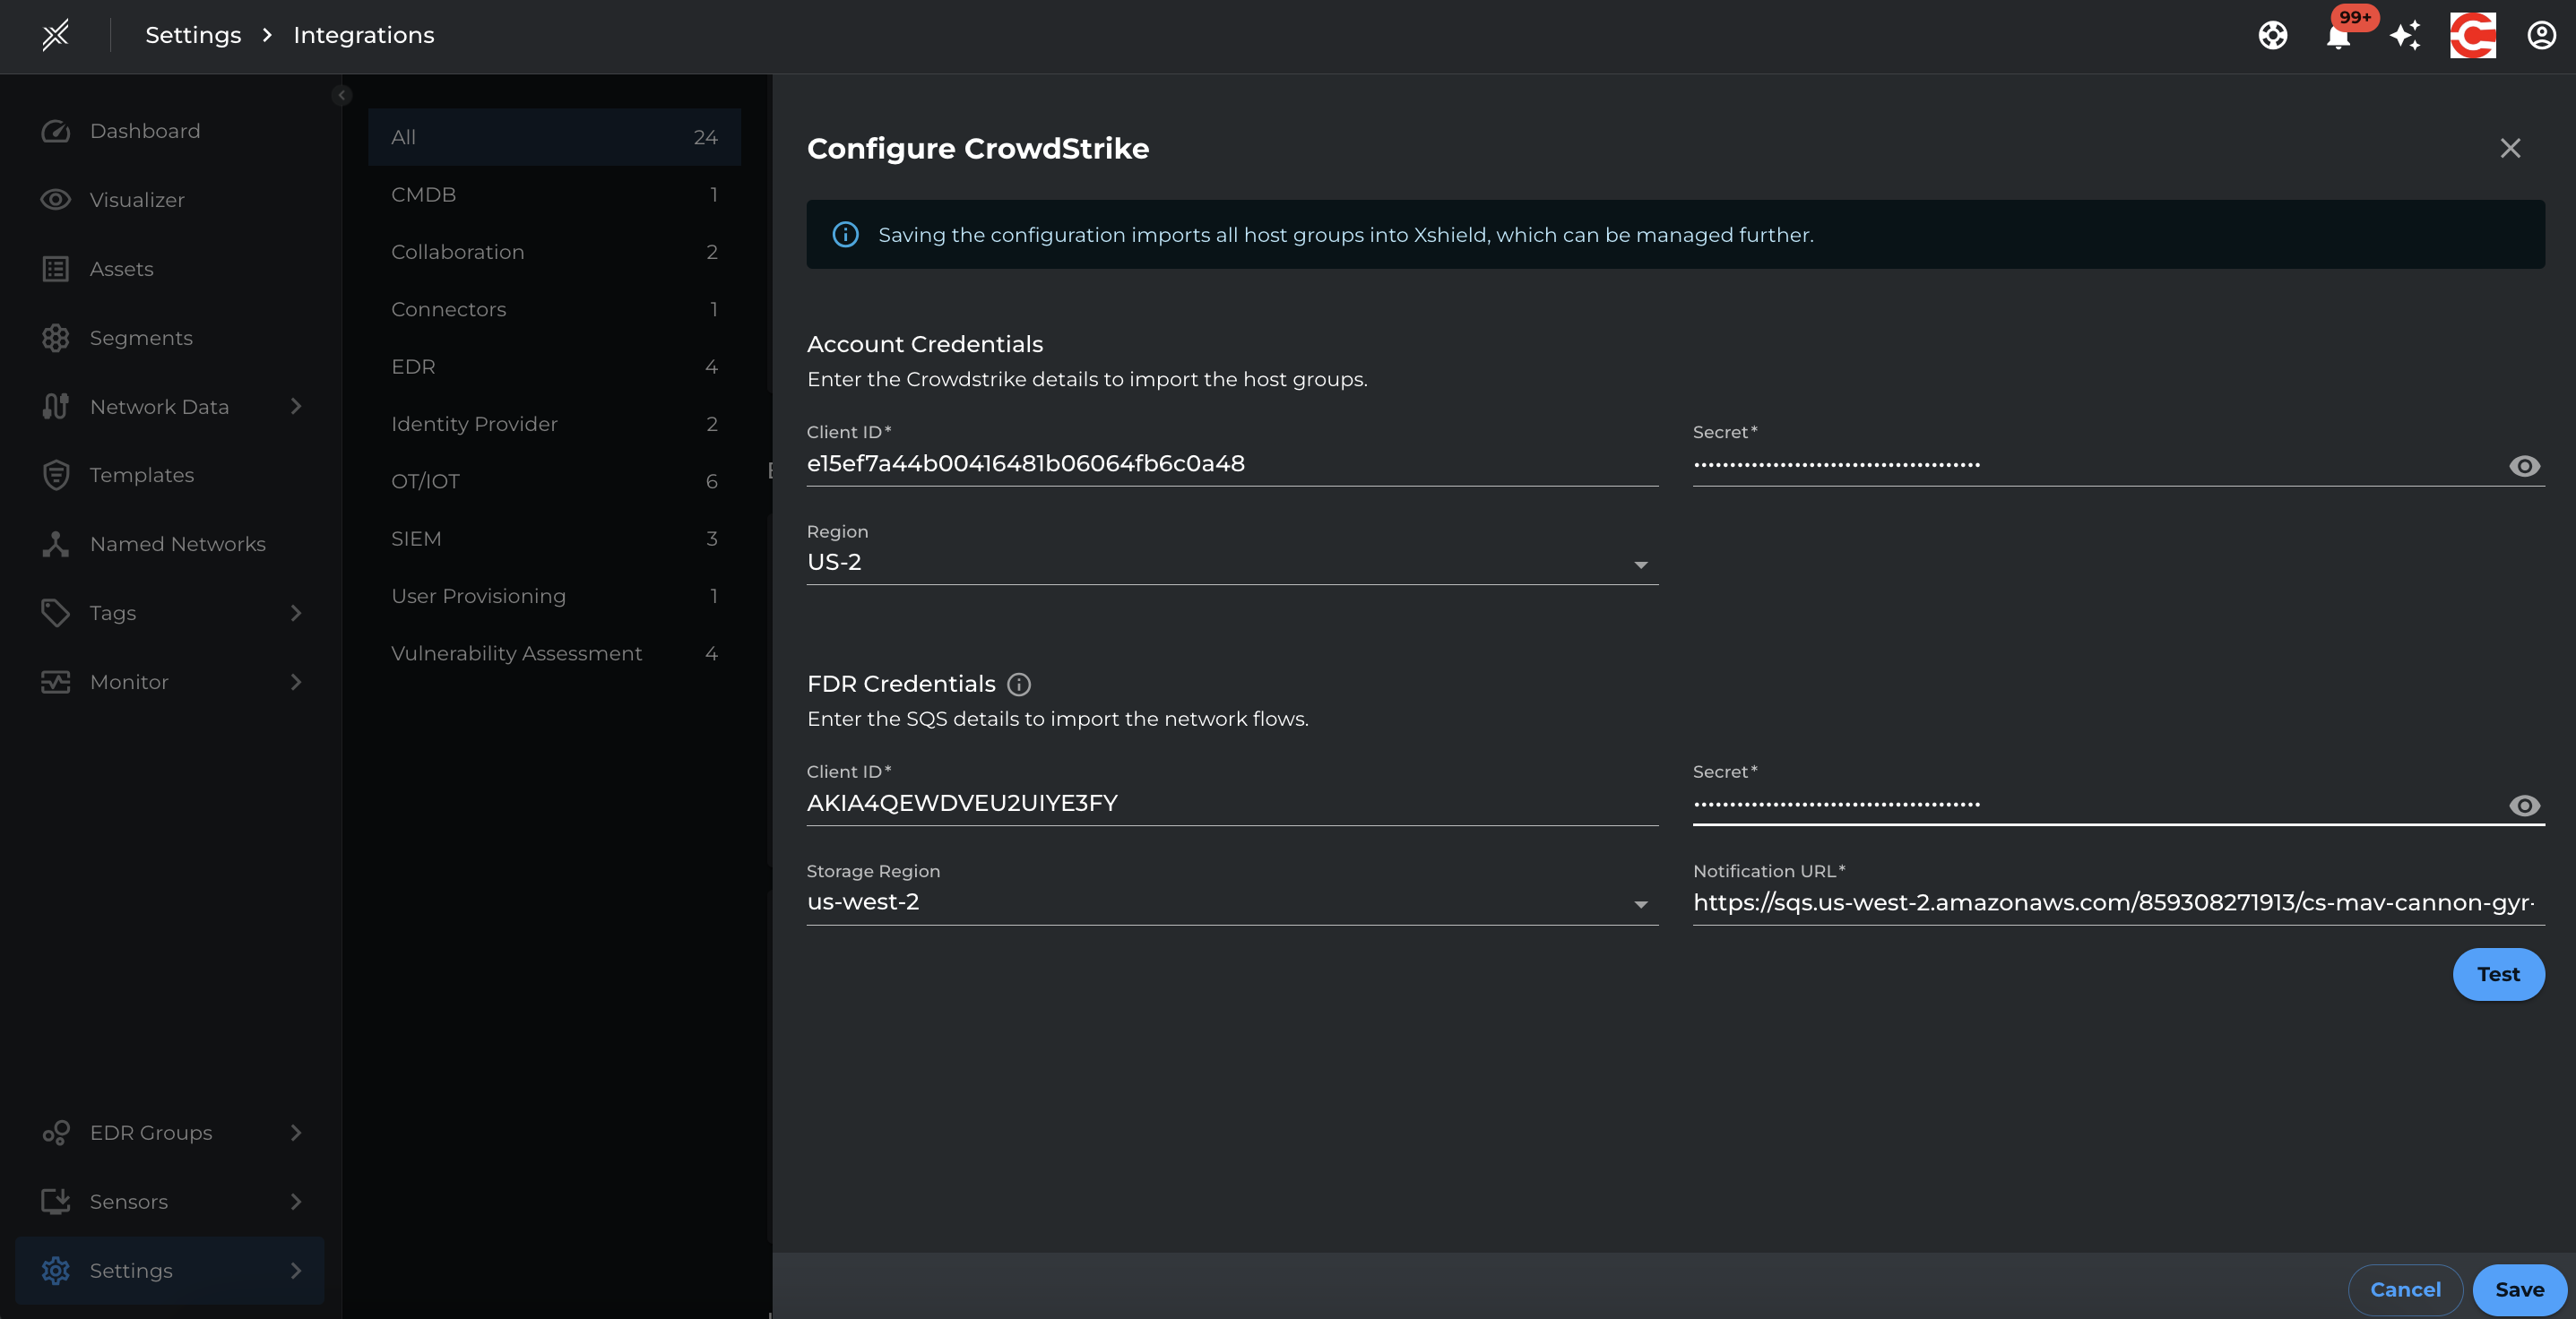
Task: Collapse the left navigation sidebar
Action: tap(342, 95)
